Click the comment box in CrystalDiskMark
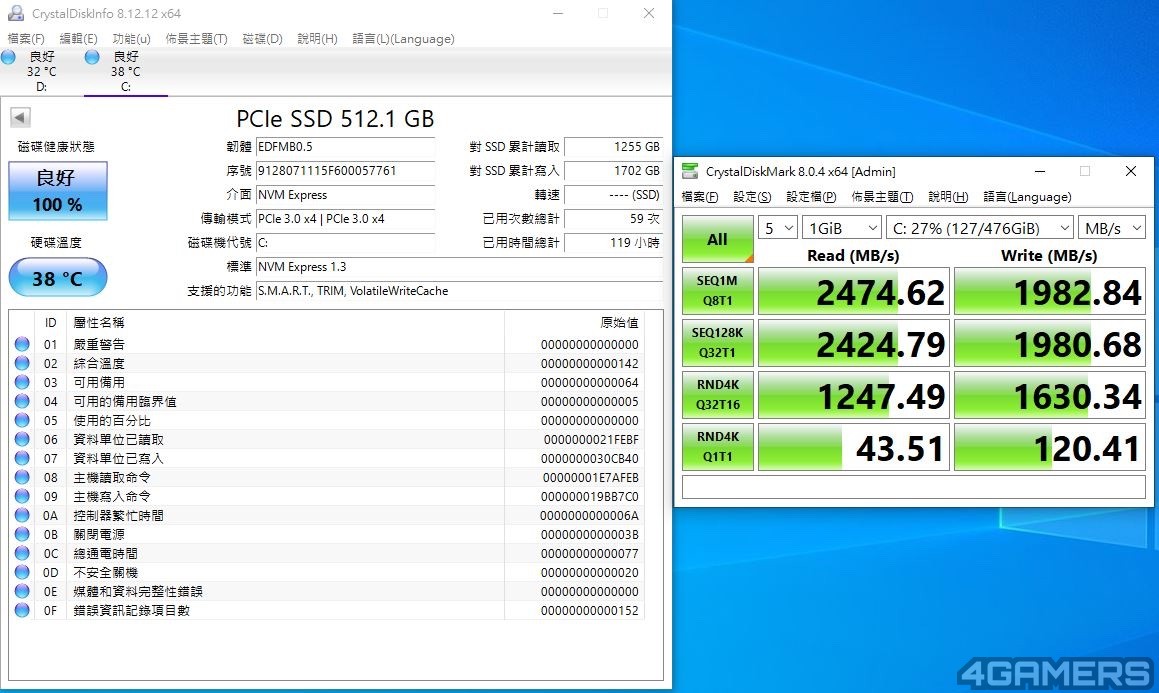Screen dimensions: 1159x693 tap(914, 487)
